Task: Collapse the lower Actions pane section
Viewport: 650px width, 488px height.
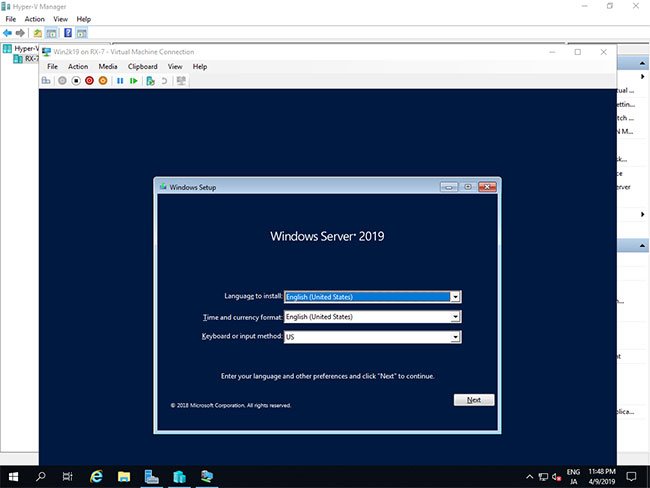Action: 642,245
